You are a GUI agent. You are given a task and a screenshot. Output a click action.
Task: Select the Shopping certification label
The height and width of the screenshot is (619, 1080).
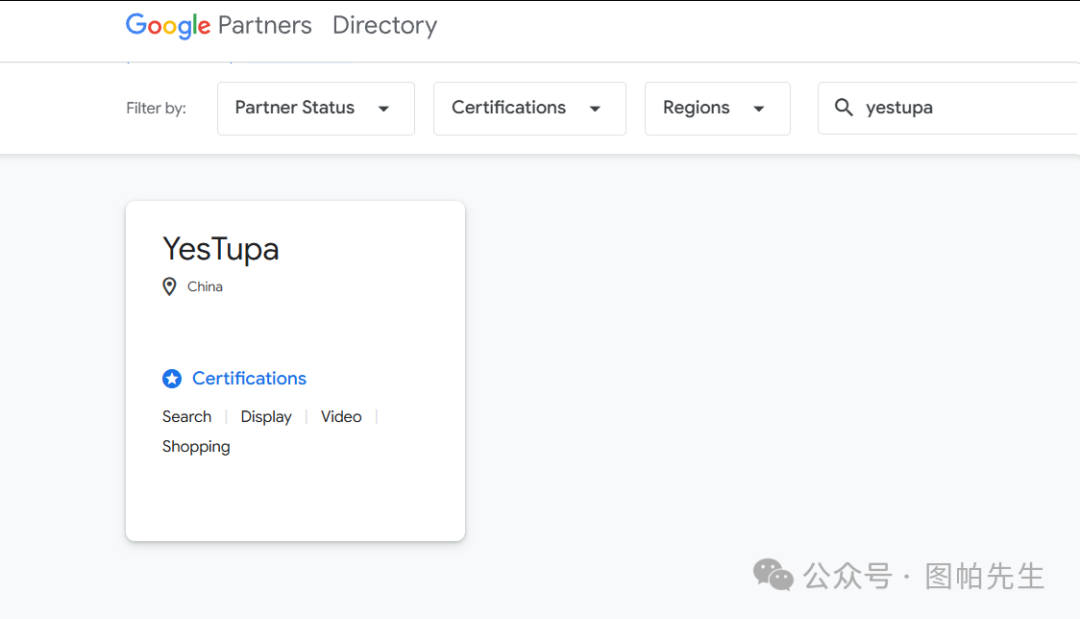click(196, 447)
